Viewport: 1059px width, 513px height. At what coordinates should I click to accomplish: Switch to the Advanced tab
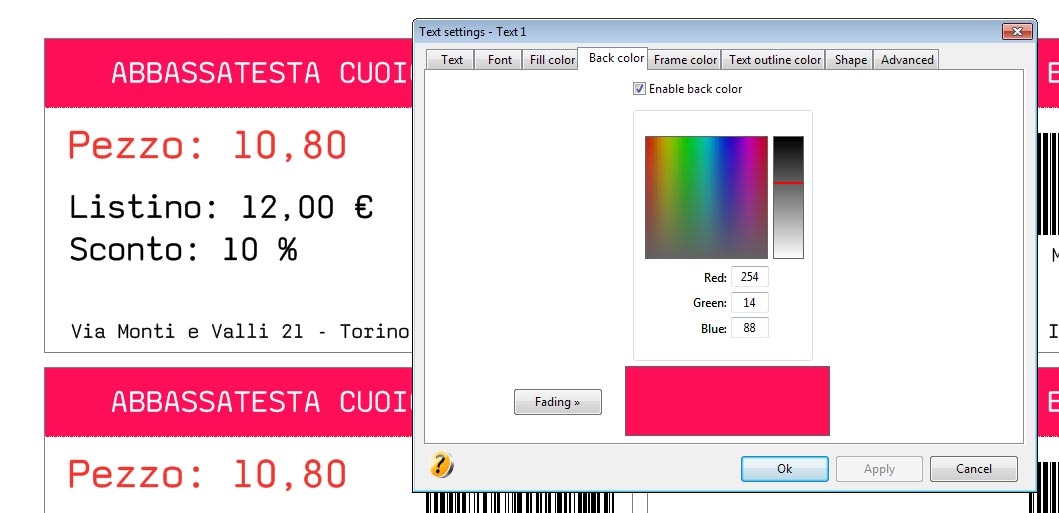click(906, 59)
